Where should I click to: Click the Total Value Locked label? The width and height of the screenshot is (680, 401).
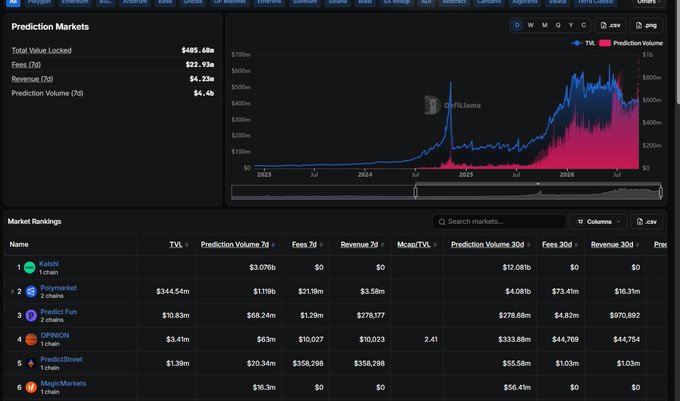click(41, 50)
